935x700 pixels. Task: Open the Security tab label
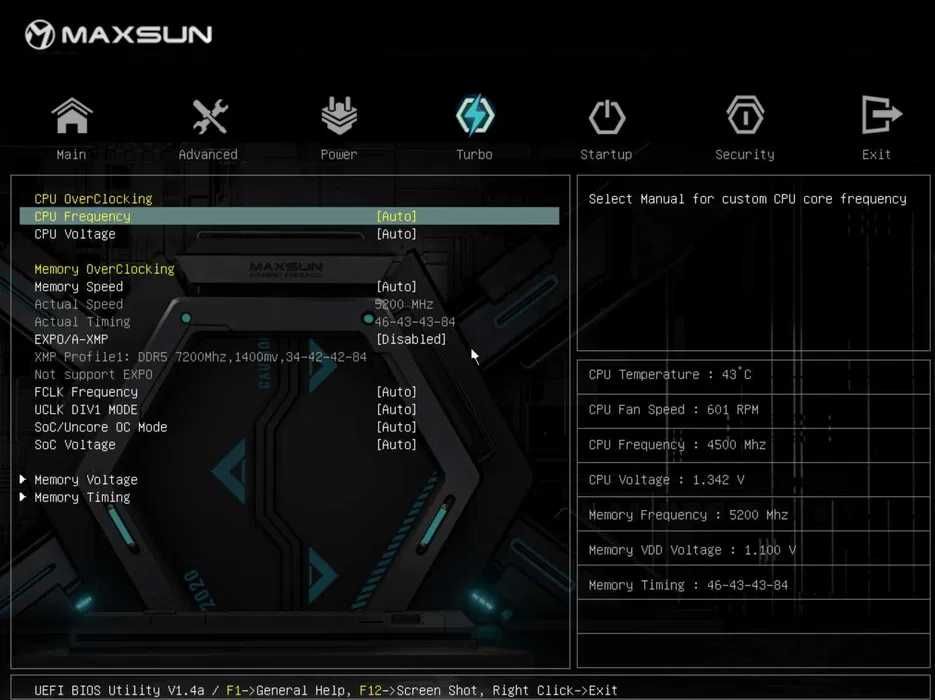coord(745,154)
